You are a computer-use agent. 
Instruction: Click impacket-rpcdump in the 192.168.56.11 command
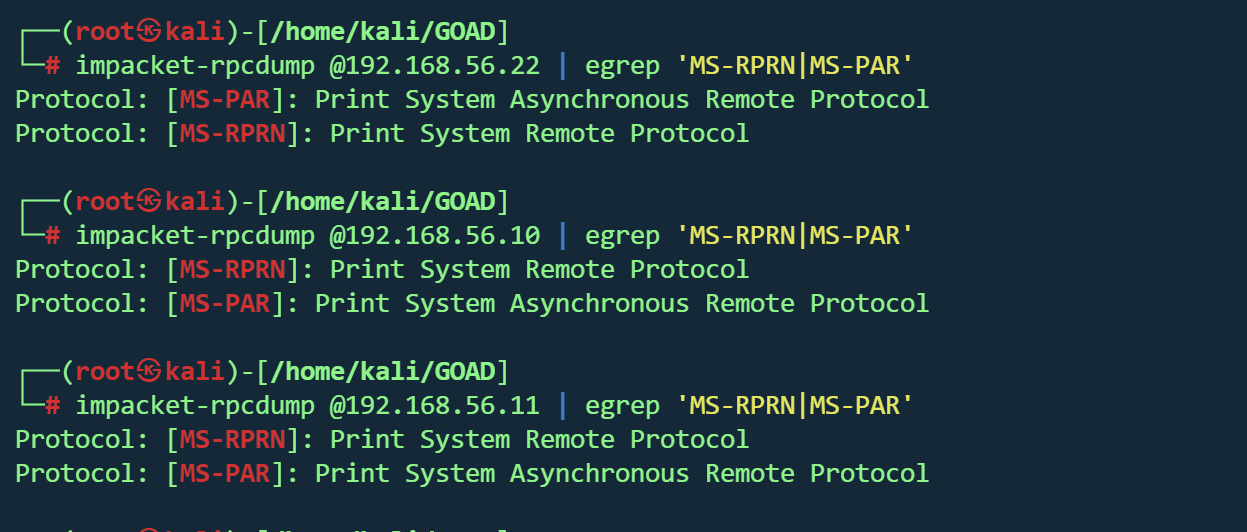point(195,406)
